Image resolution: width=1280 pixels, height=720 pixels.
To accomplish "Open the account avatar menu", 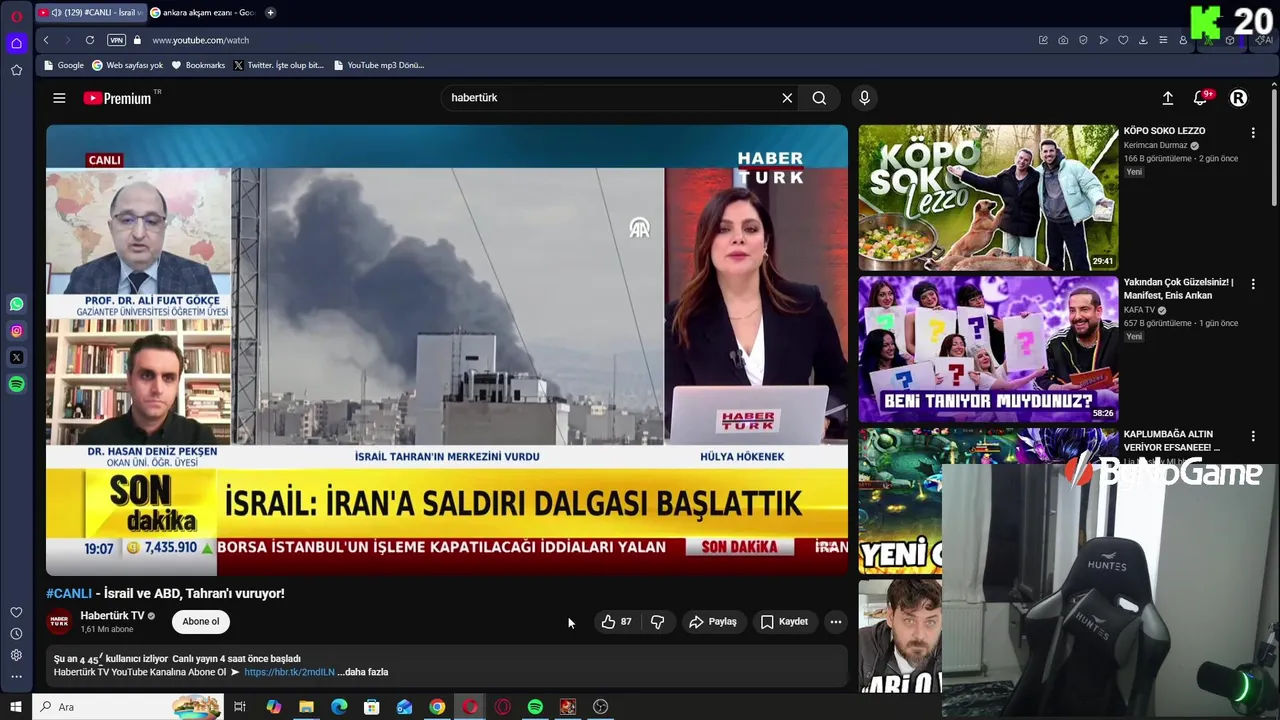I will pyautogui.click(x=1238, y=98).
